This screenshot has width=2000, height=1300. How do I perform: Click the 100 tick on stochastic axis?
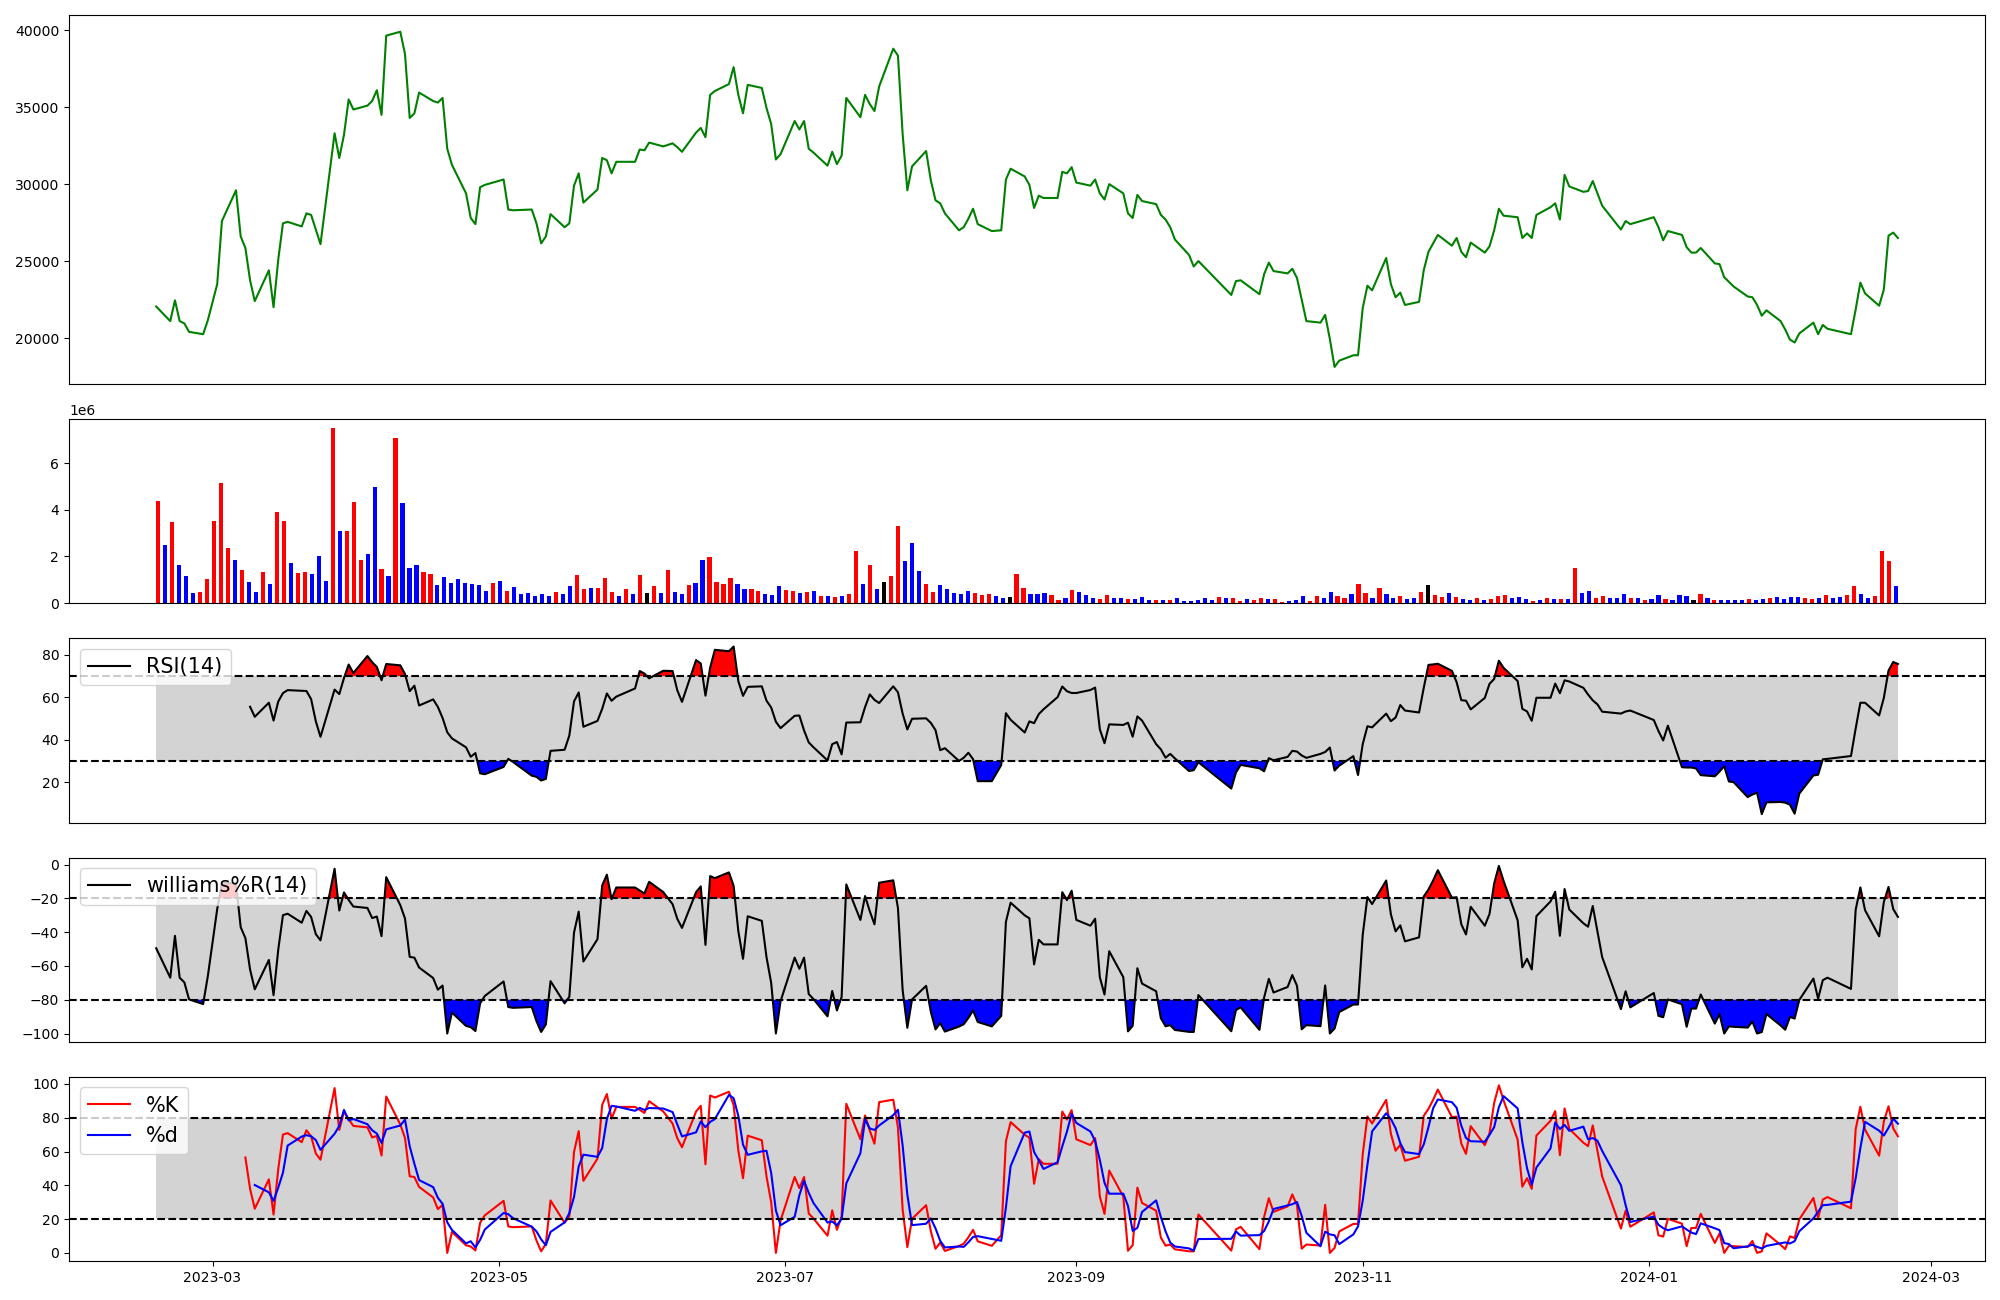(48, 1085)
